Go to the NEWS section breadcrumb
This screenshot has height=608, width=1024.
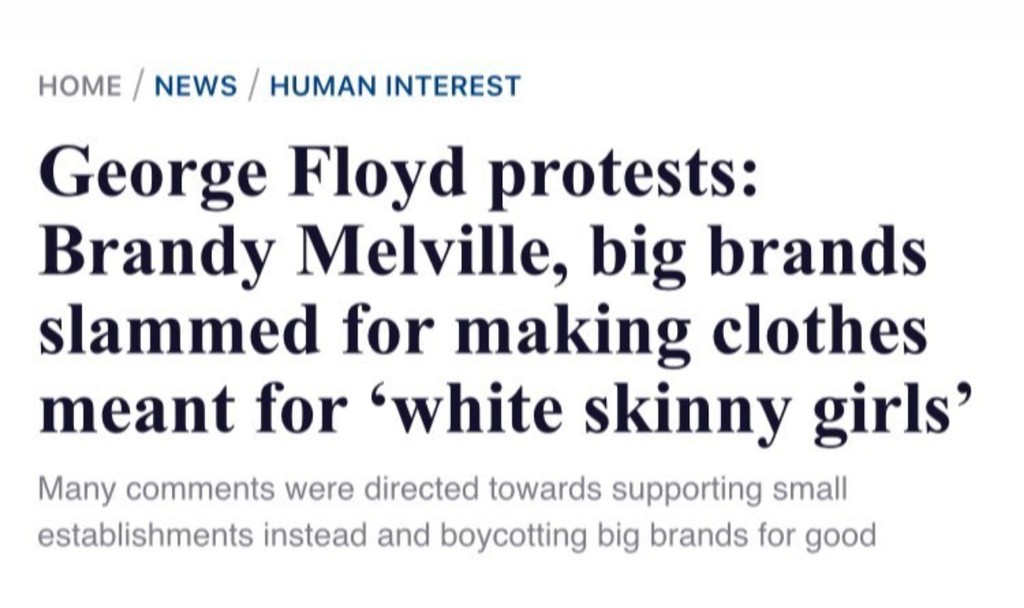click(196, 86)
